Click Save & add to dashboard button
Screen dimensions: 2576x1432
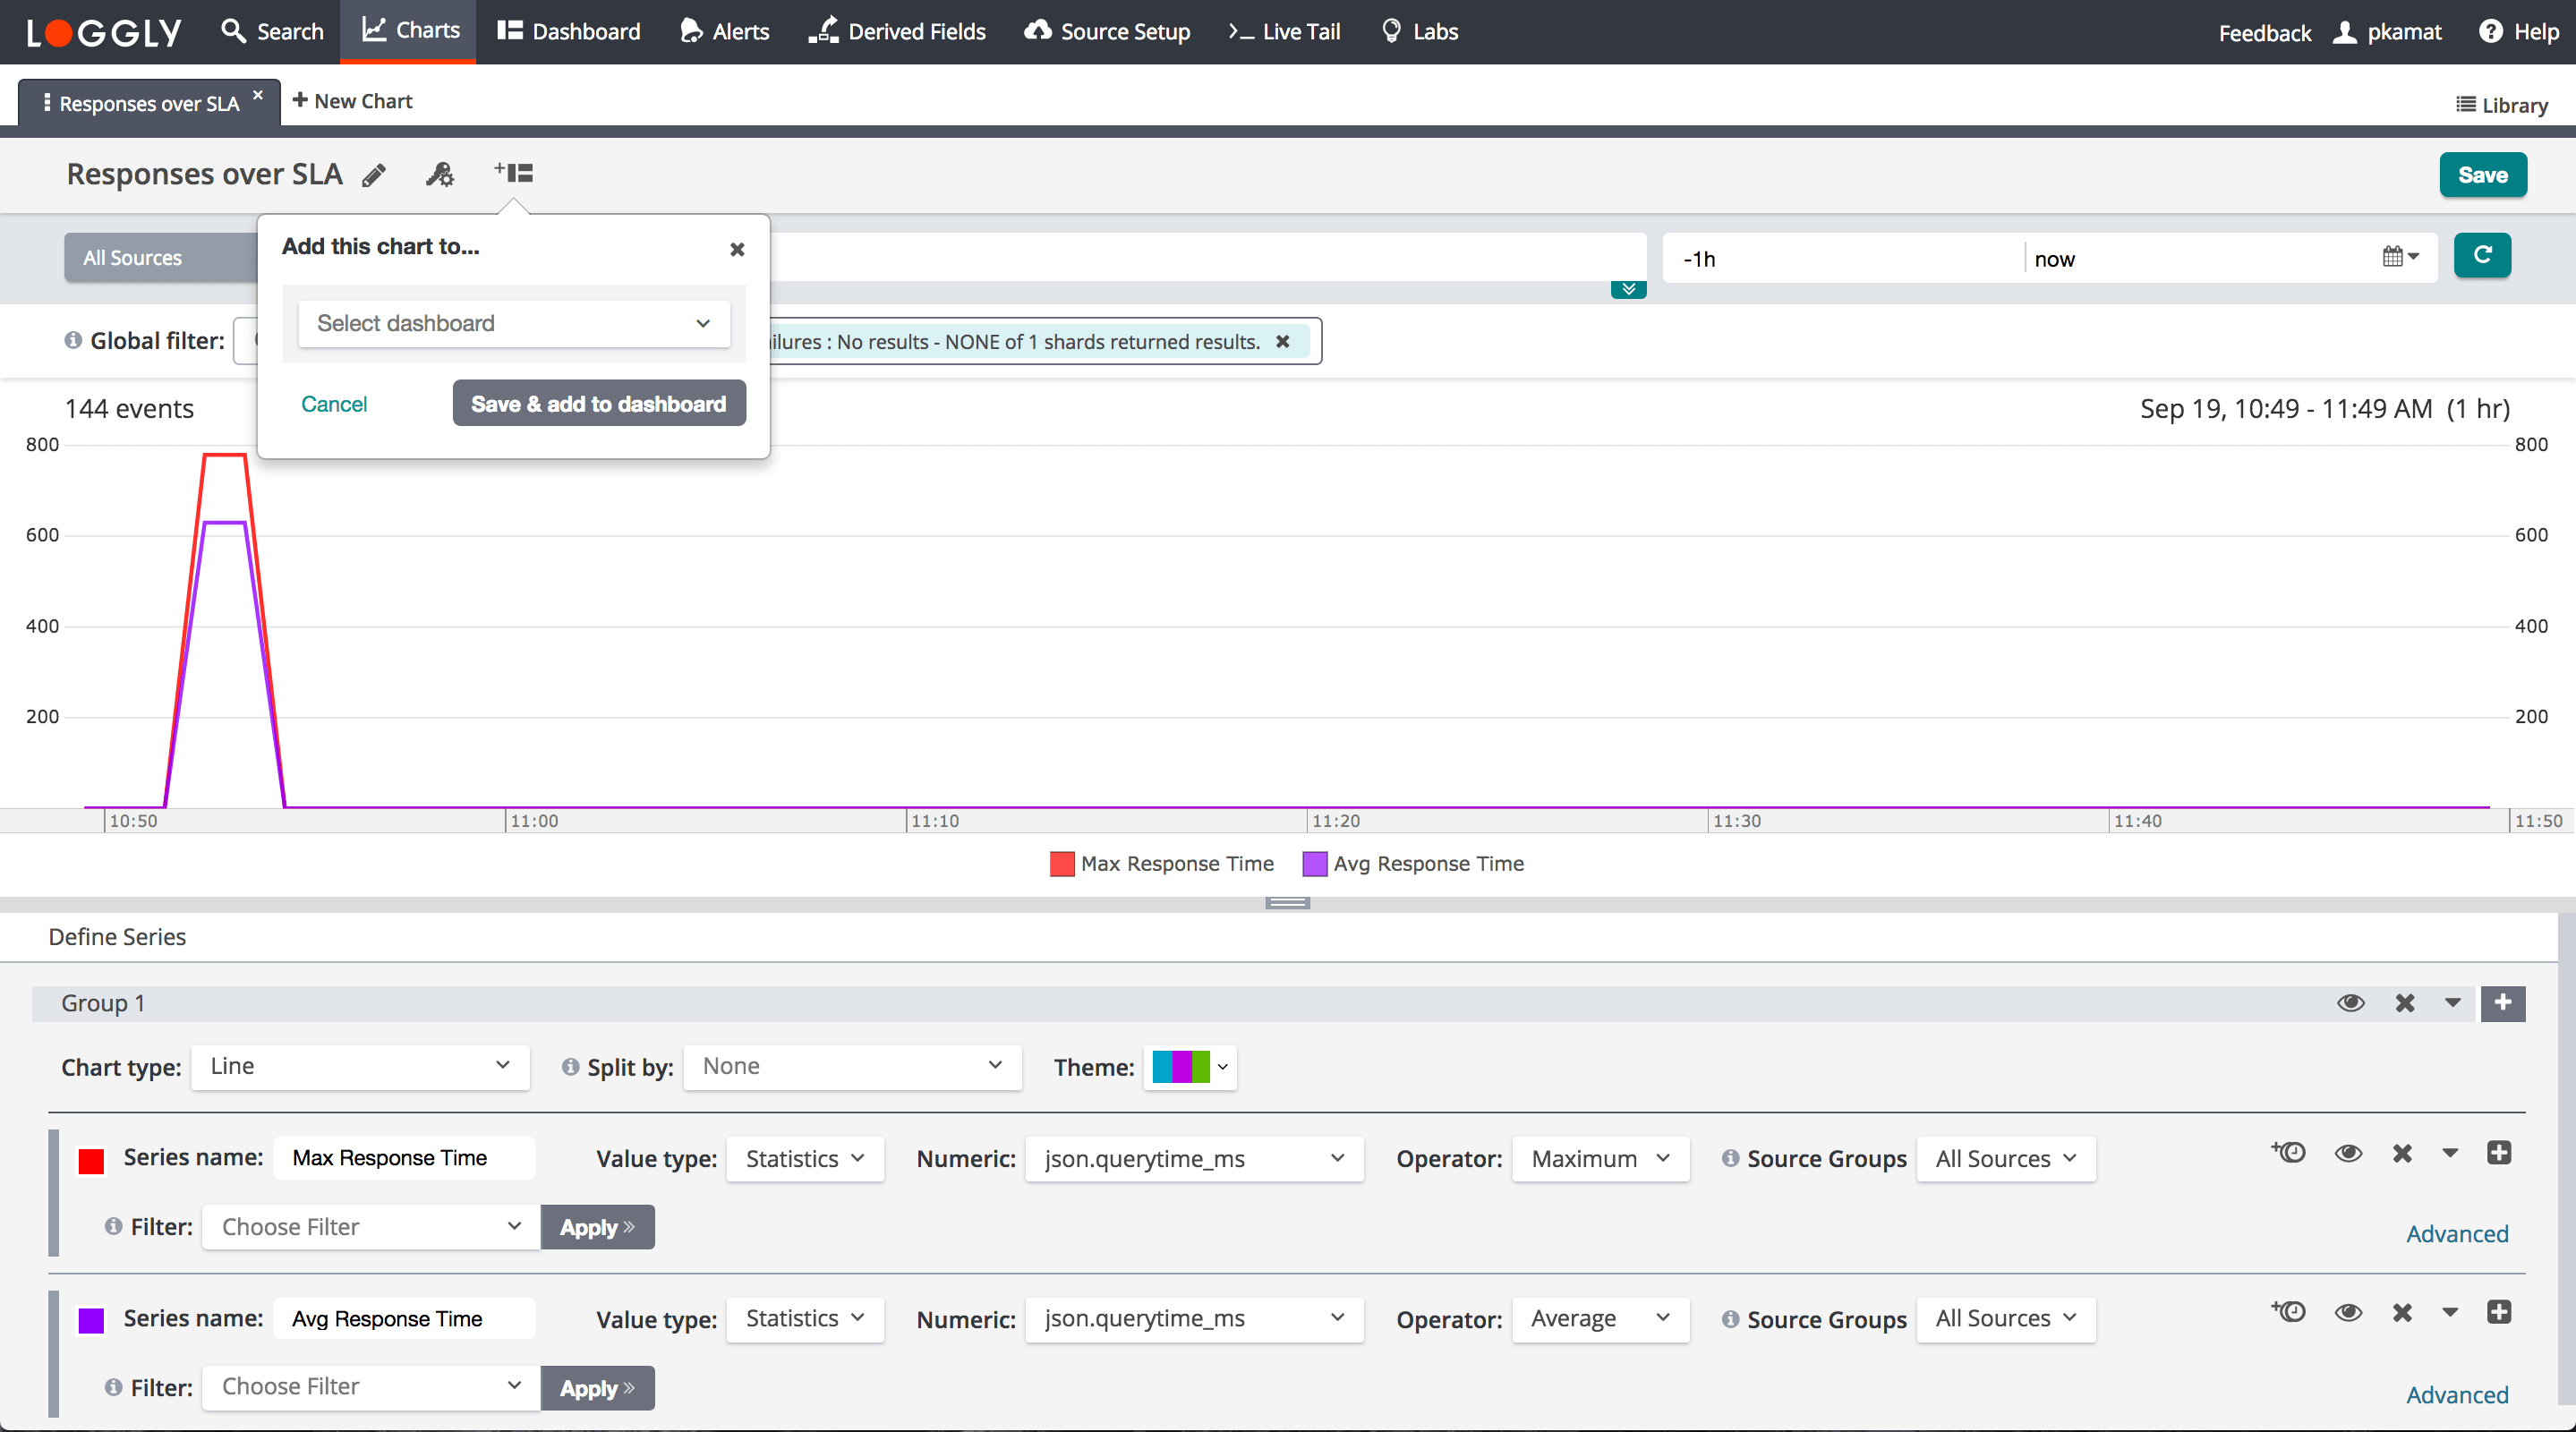tap(598, 404)
